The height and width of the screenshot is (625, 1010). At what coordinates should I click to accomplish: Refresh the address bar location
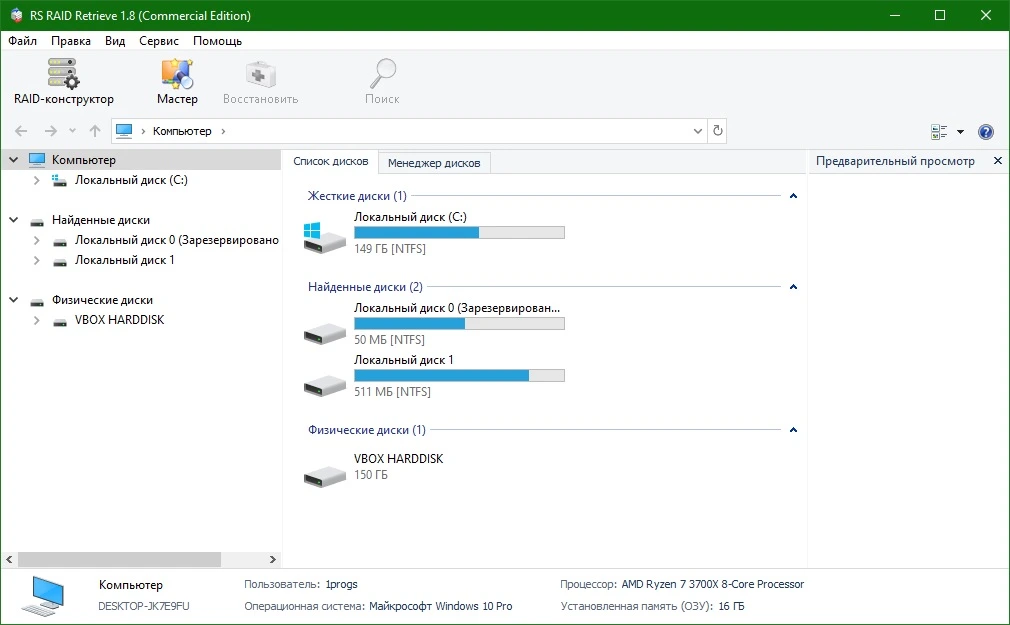click(718, 131)
